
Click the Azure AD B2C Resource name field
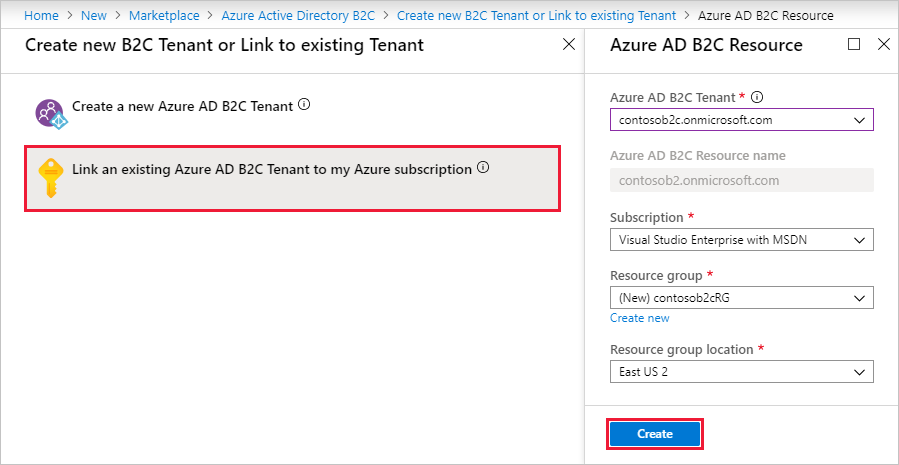click(x=741, y=180)
